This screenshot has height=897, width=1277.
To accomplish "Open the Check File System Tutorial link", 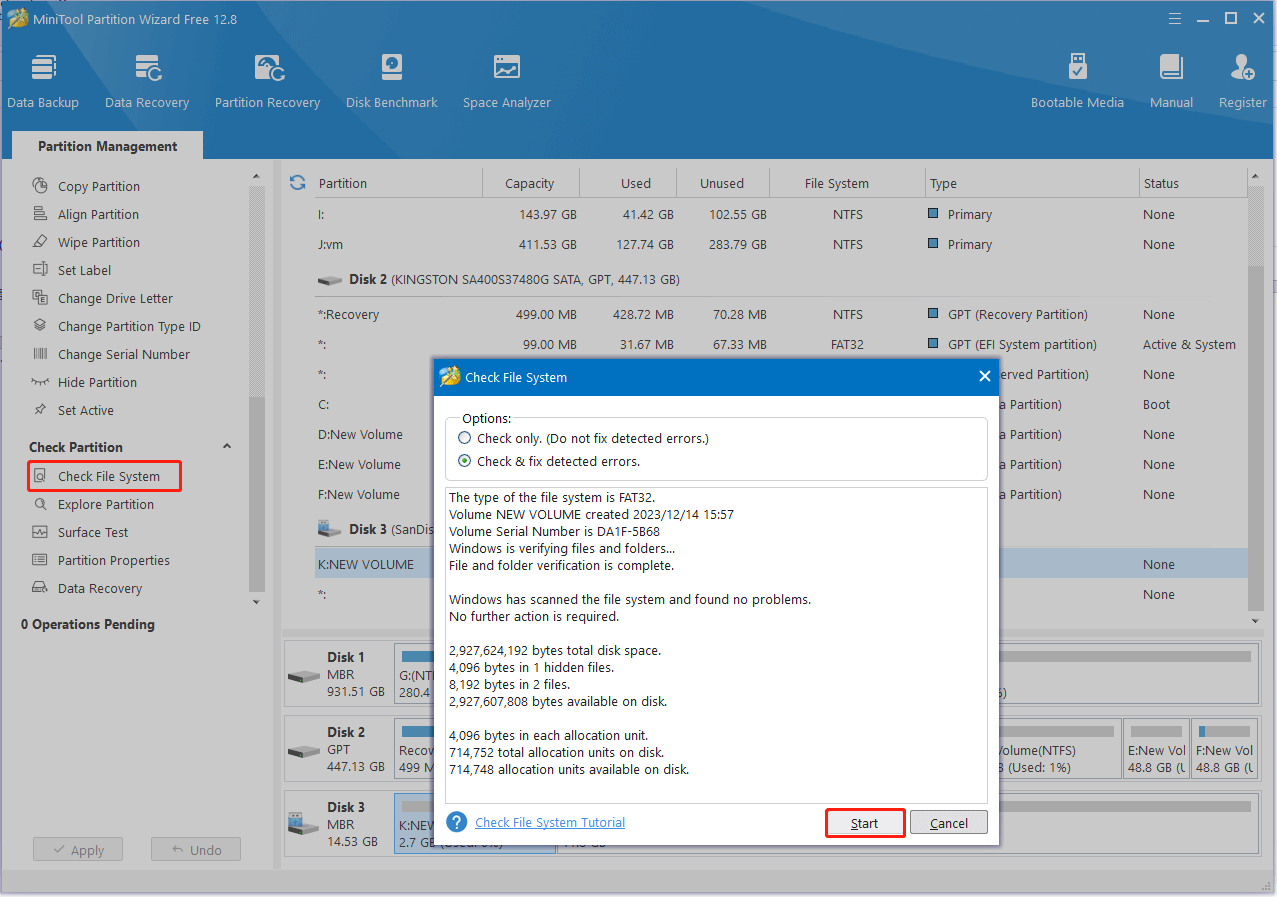I will pyautogui.click(x=549, y=822).
